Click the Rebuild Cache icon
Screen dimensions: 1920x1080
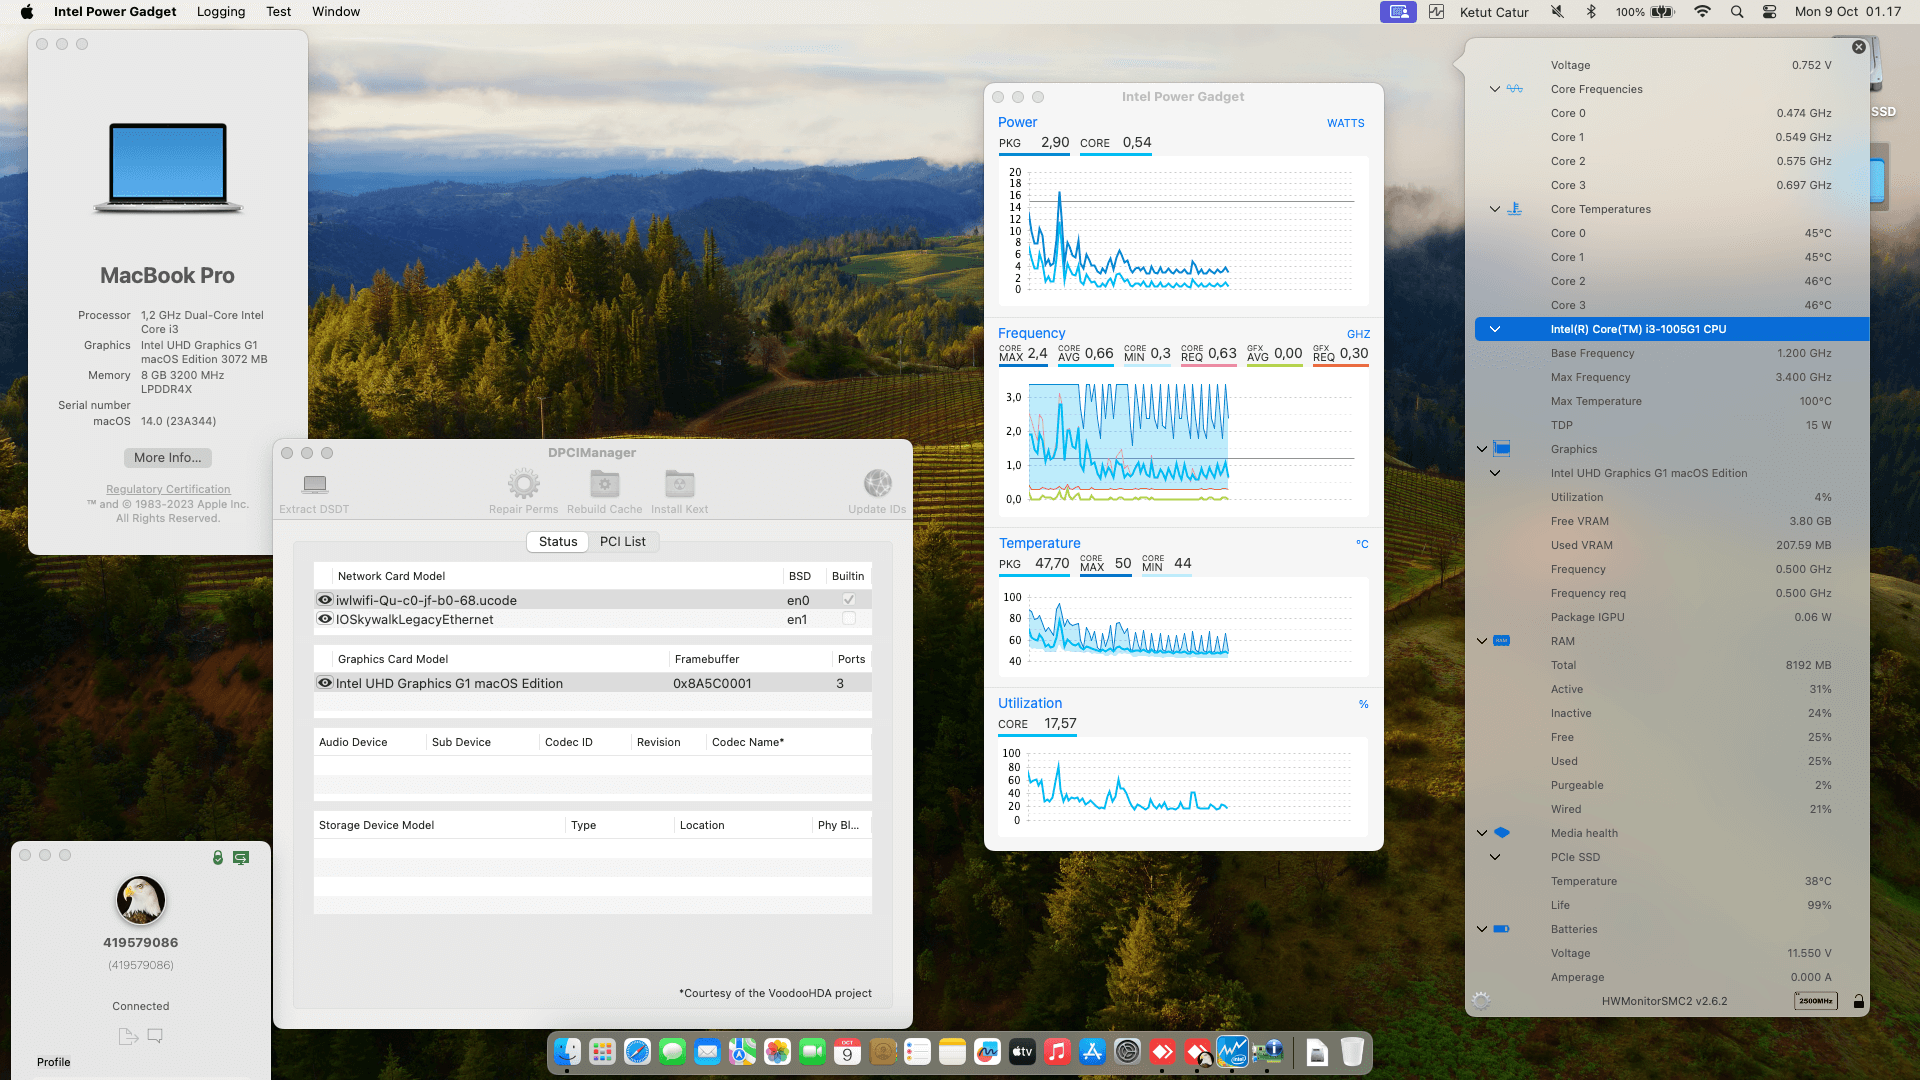coord(604,485)
